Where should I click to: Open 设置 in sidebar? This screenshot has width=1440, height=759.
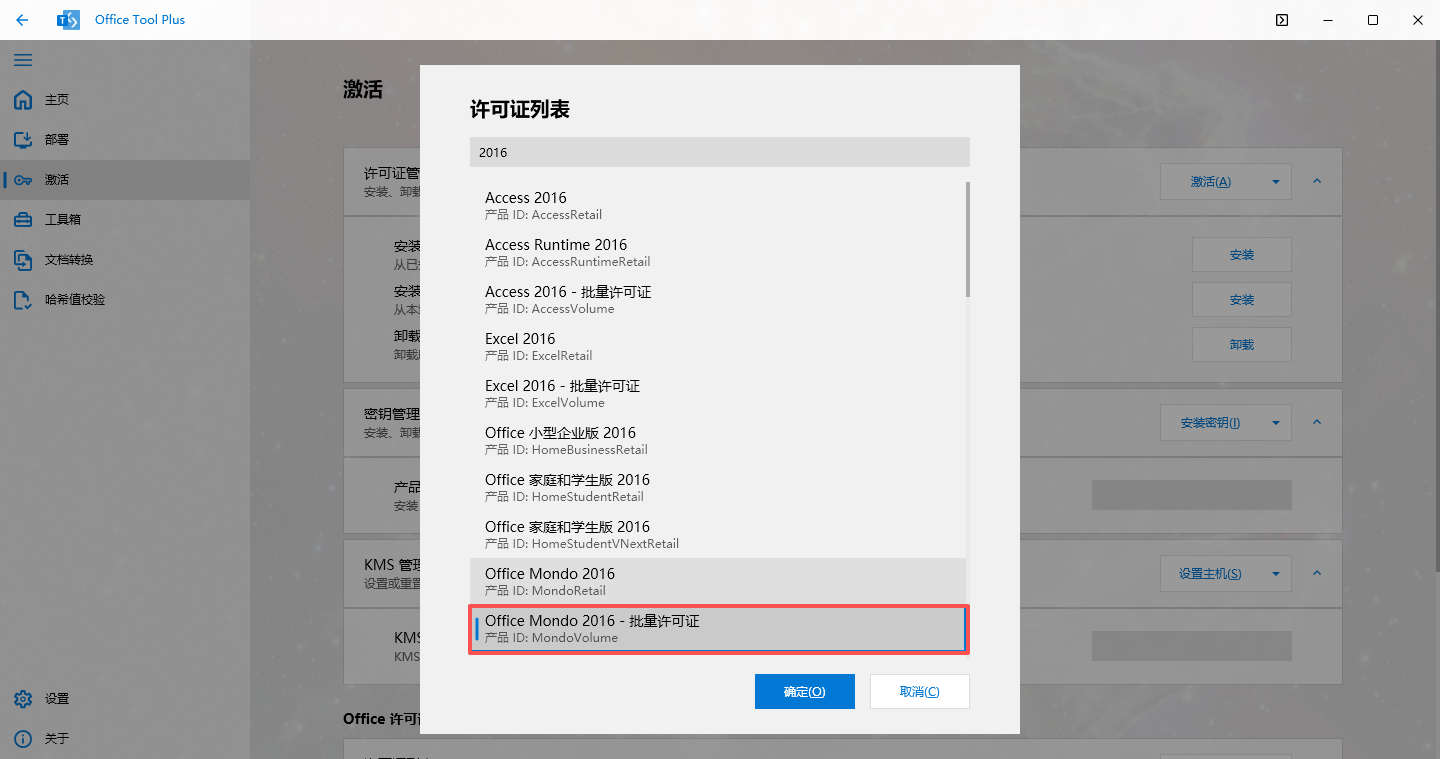click(x=125, y=699)
